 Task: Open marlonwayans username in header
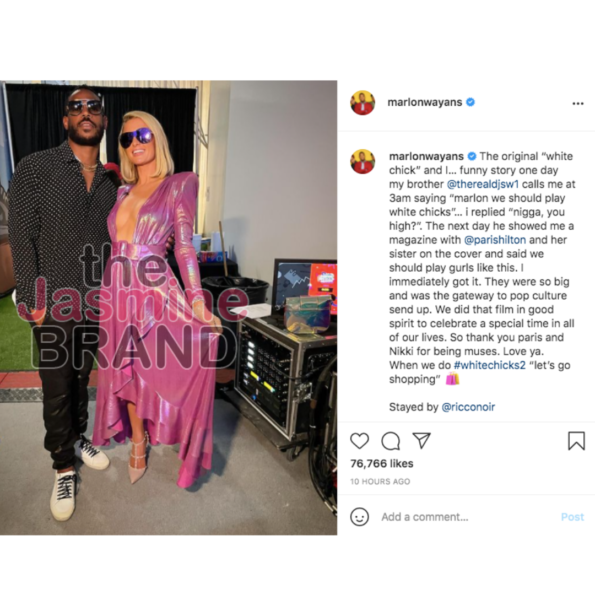coord(425,102)
